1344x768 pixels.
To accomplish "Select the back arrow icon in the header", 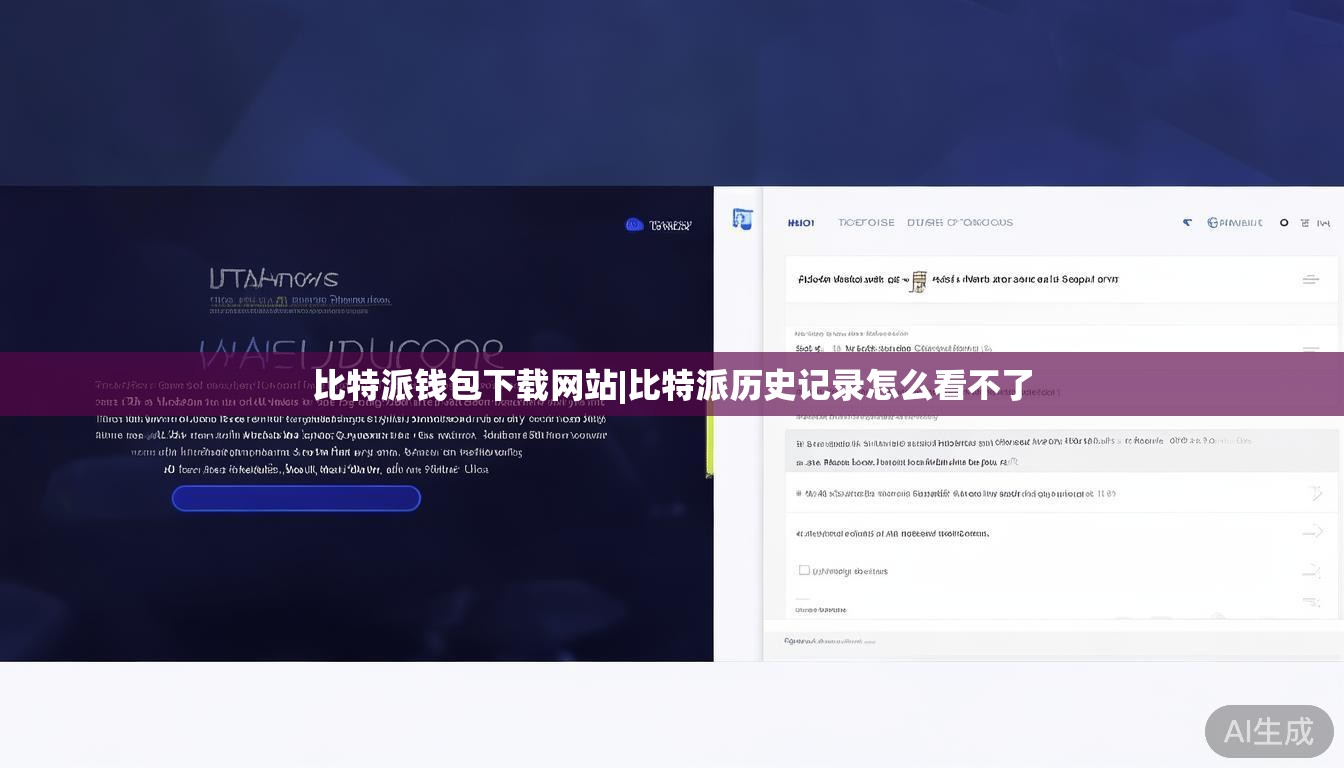I will click(1187, 222).
